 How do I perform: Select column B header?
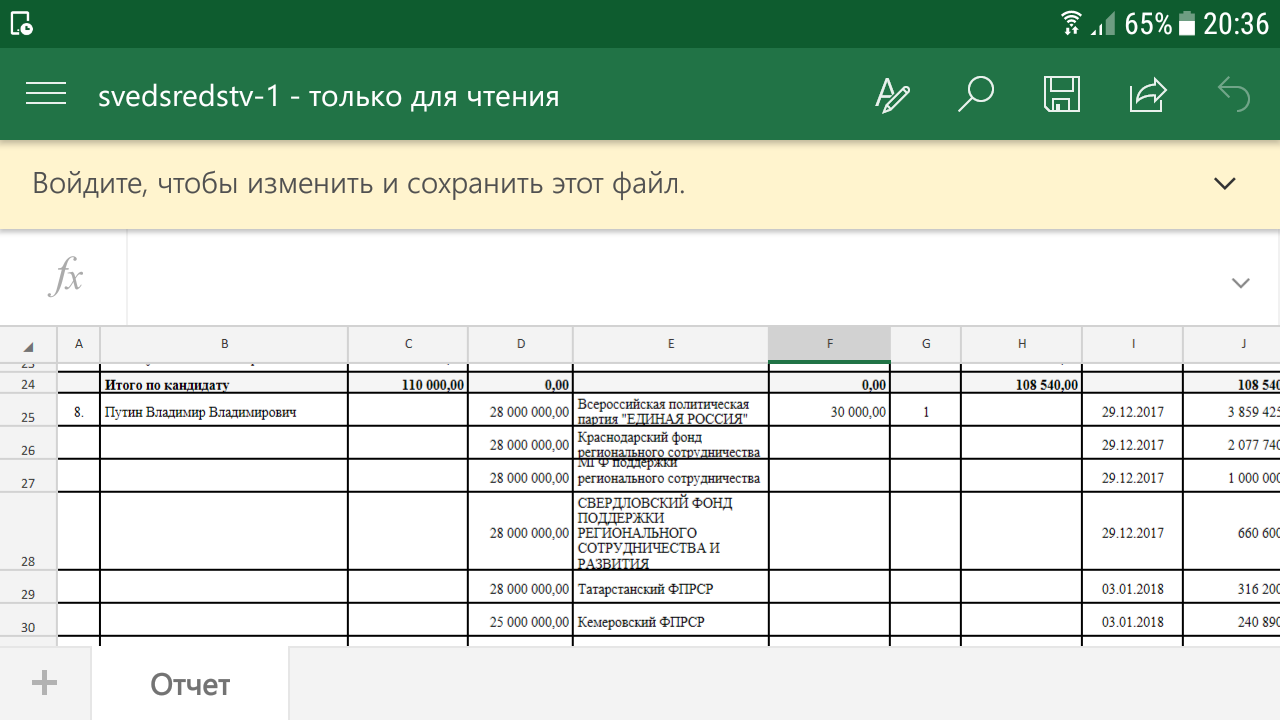(x=224, y=344)
